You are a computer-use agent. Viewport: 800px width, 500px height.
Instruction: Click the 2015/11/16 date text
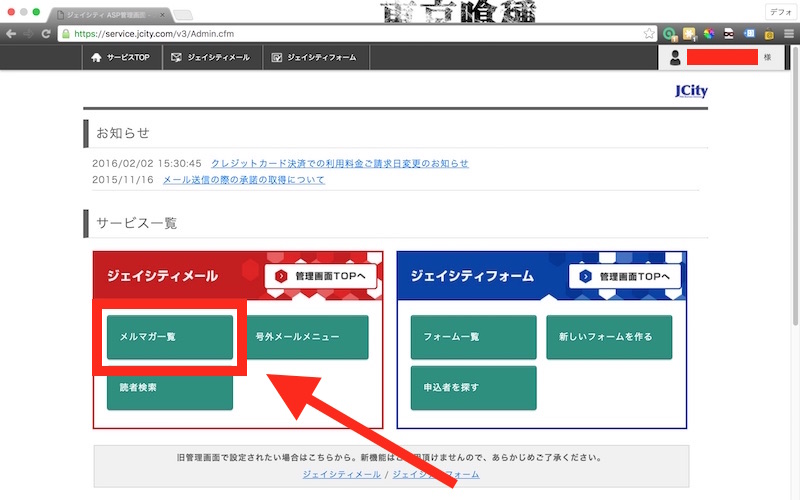coord(122,180)
